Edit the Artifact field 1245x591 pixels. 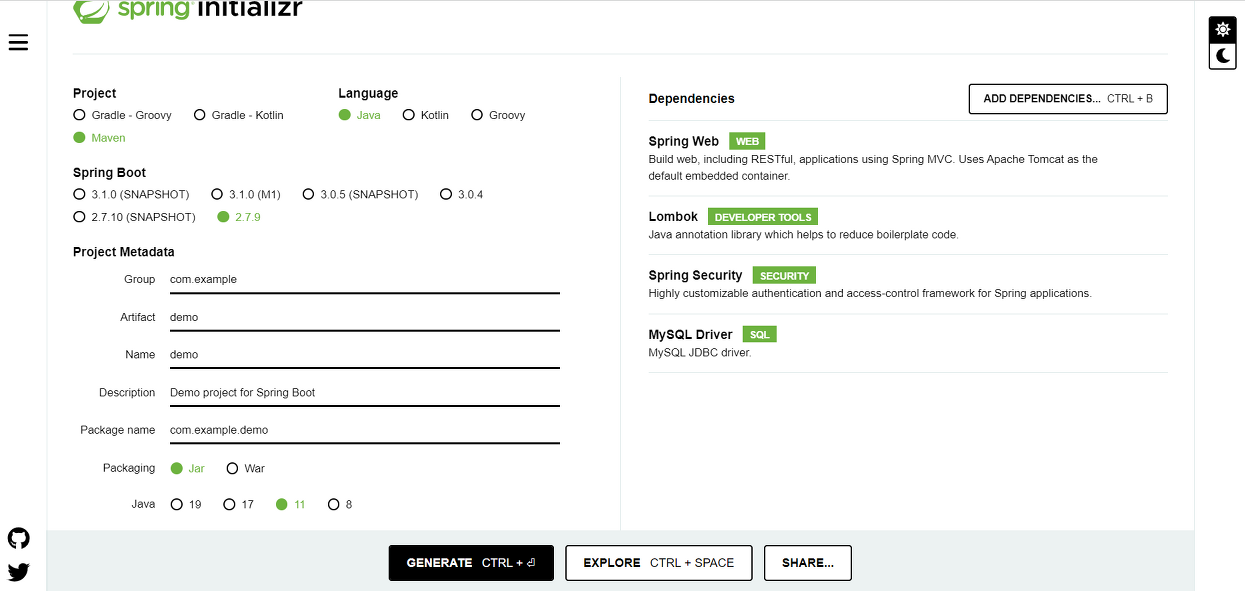364,317
